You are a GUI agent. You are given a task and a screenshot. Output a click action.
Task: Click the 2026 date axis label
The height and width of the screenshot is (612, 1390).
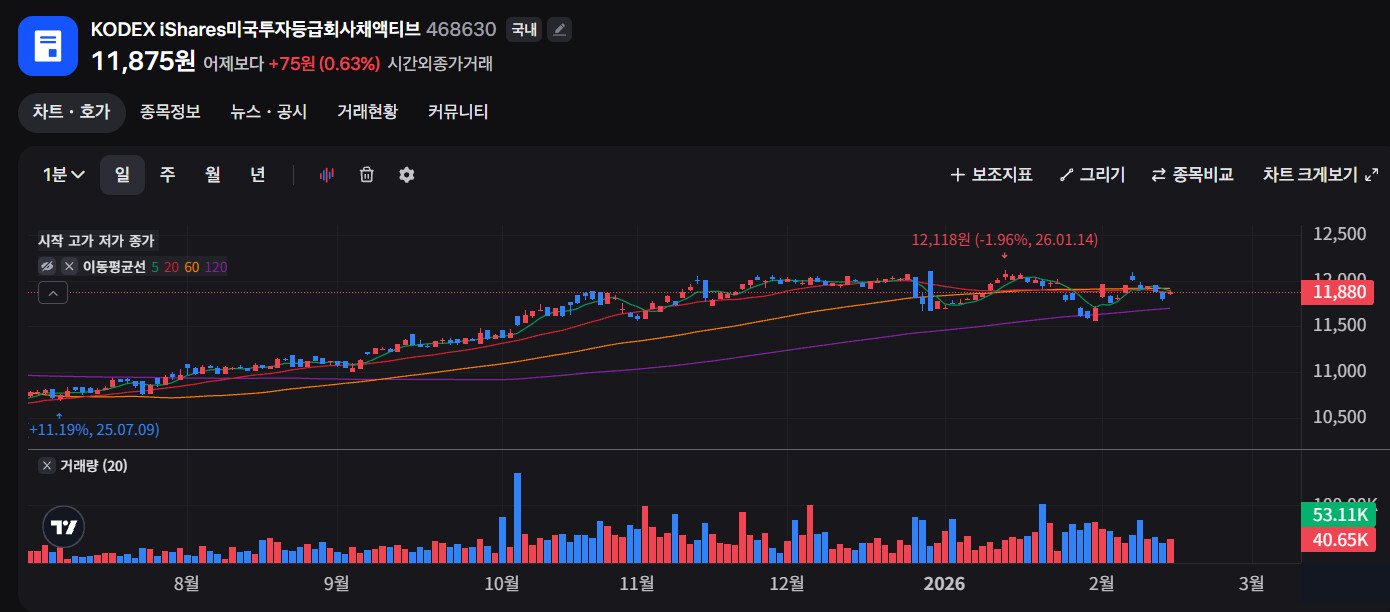pyautogui.click(x=945, y=582)
